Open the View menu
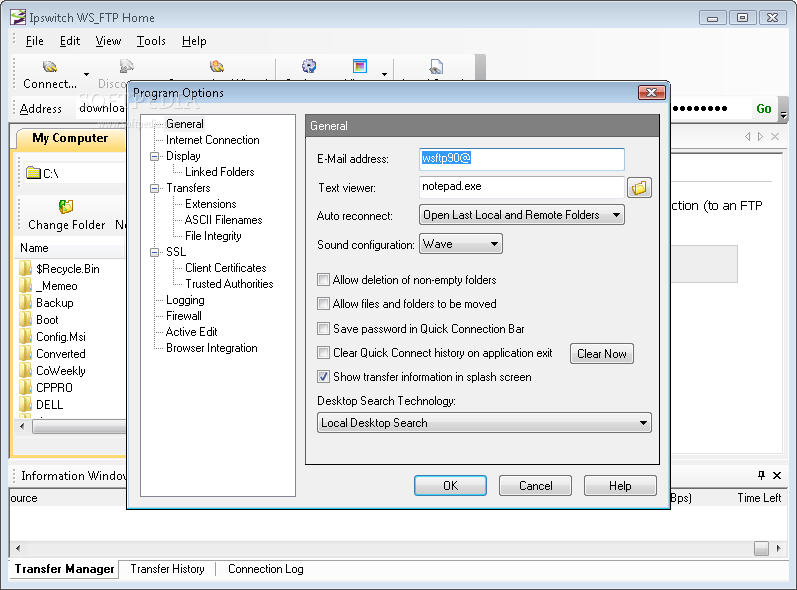The width and height of the screenshot is (797, 590). (108, 41)
